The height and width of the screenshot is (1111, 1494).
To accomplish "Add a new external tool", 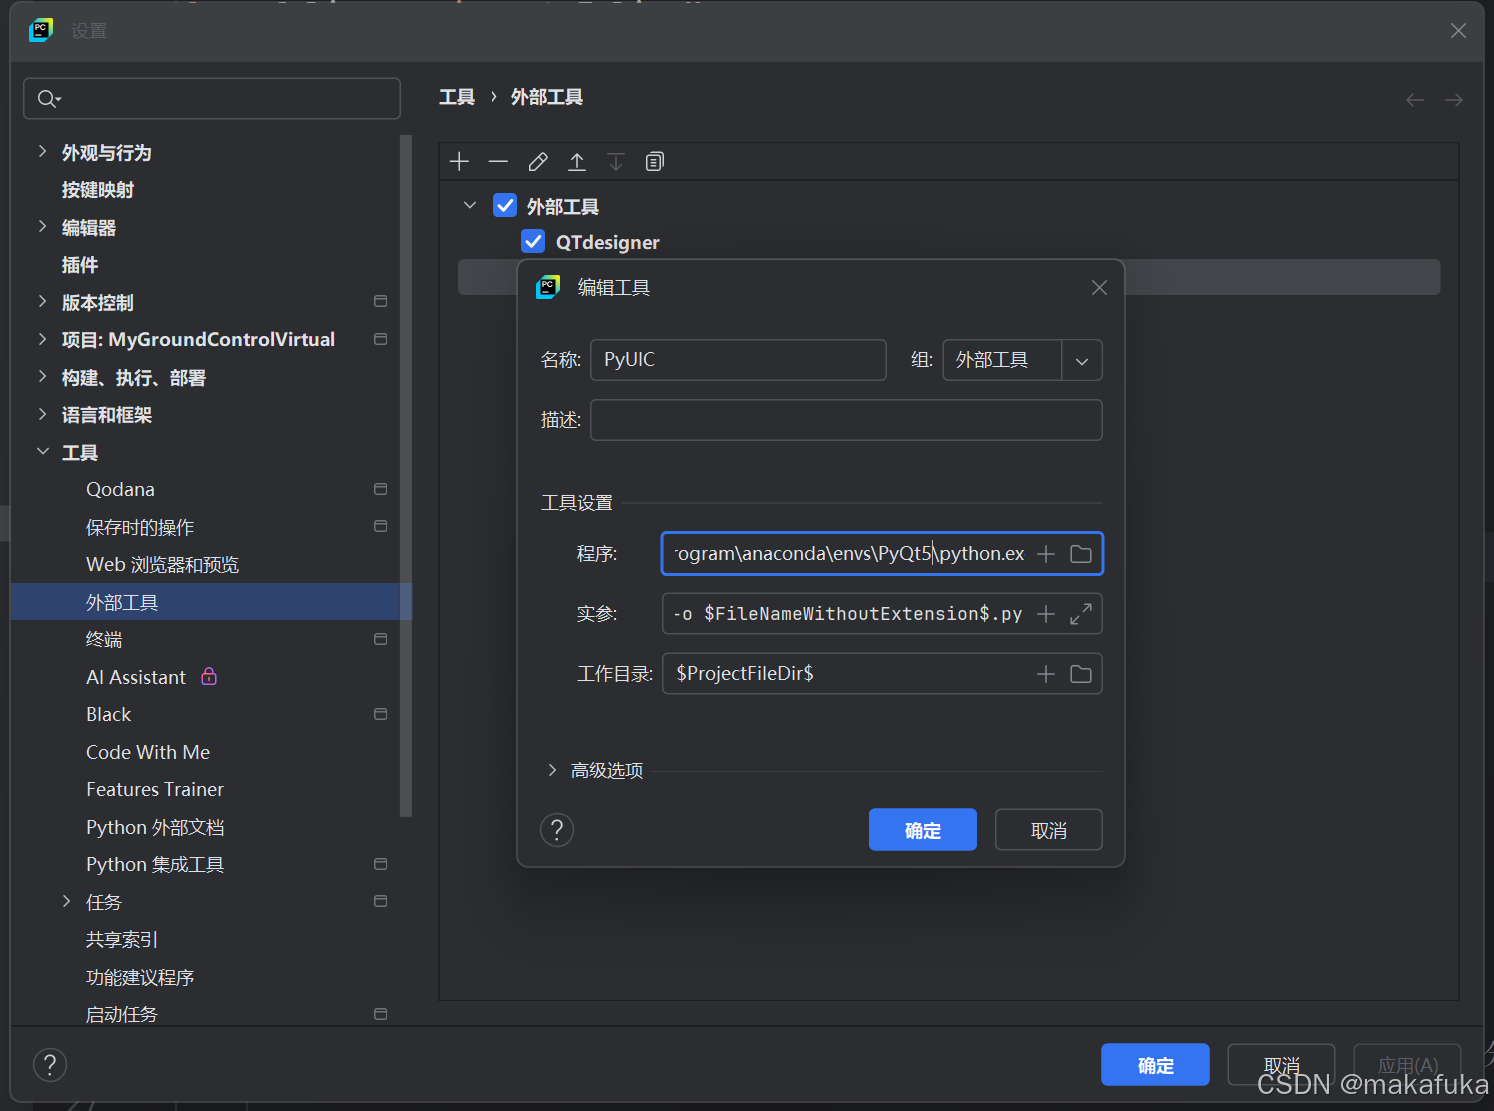I will coord(459,161).
